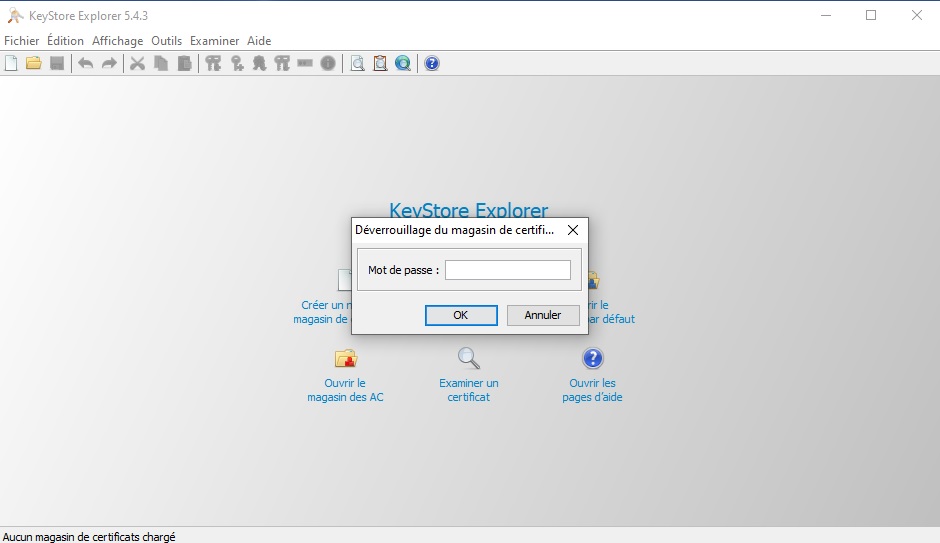Viewport: 940px width, 543px height.
Task: Click the Set Password toolbar icon
Action: (305, 63)
